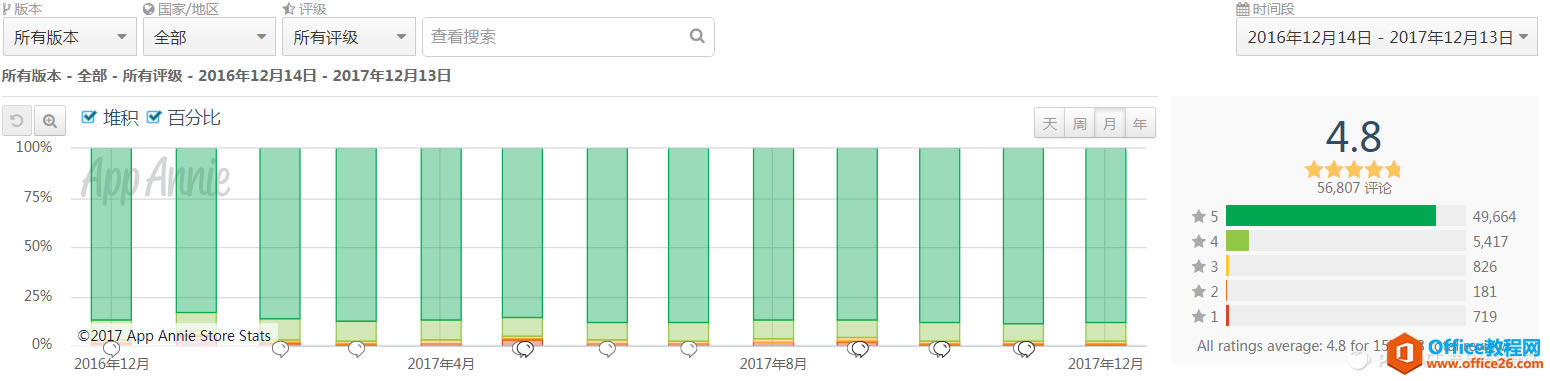Uncheck the 堆积 checkbox
This screenshot has height=381, width=1550.
88,117
